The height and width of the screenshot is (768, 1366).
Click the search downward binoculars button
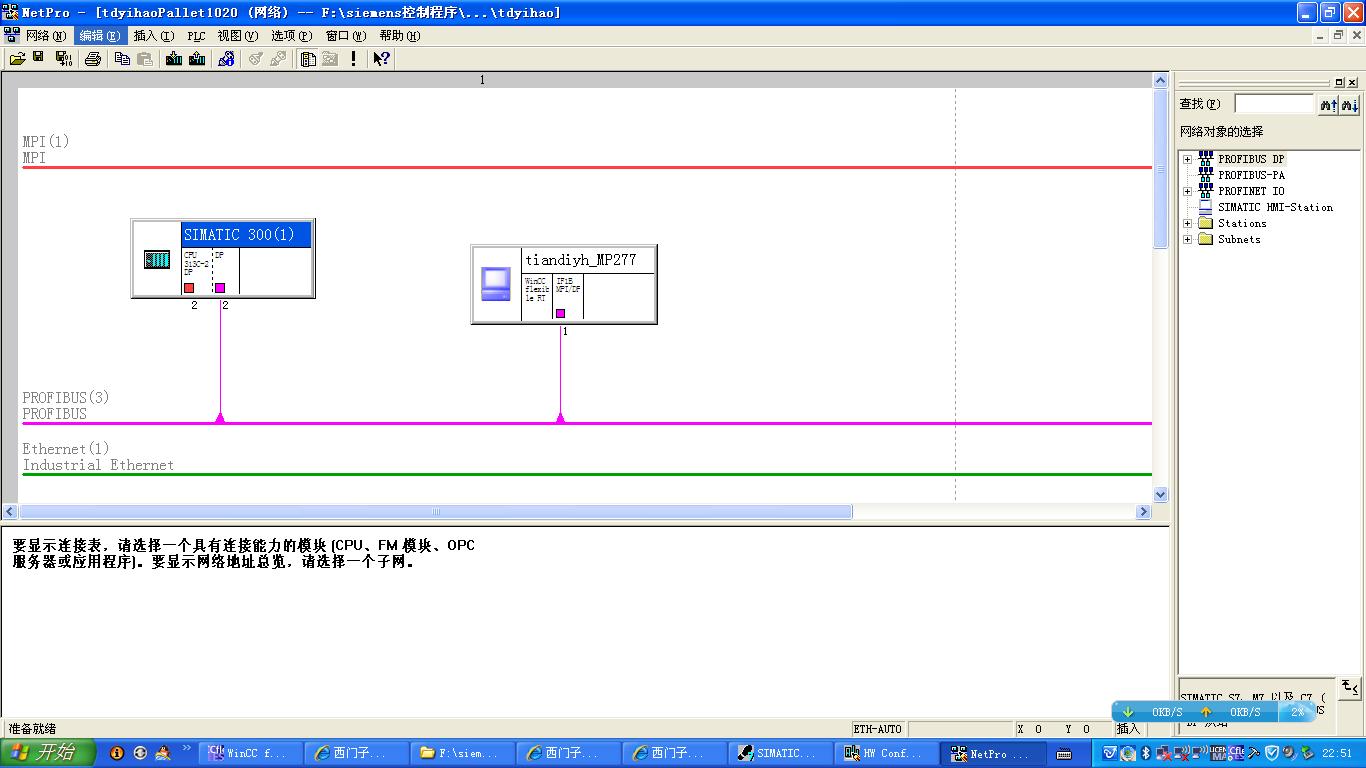[x=1349, y=104]
